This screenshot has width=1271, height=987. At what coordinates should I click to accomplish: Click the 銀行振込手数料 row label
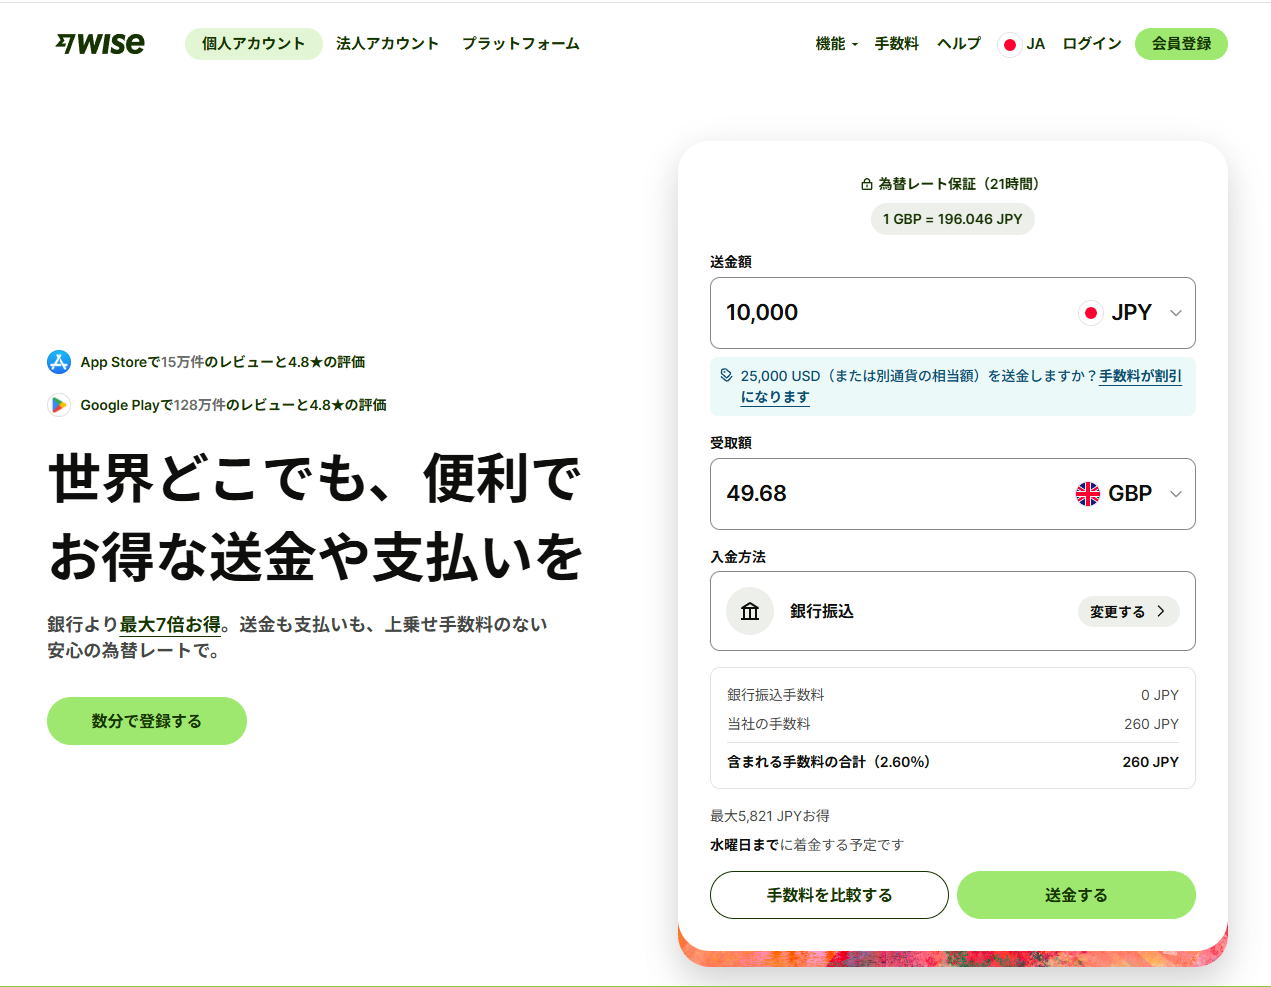776,695
